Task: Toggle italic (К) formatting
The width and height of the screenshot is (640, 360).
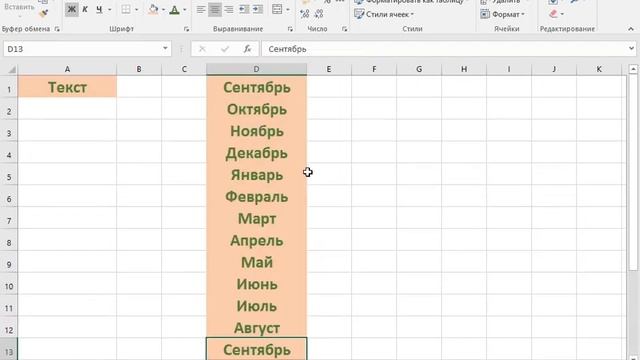Action: pos(85,9)
